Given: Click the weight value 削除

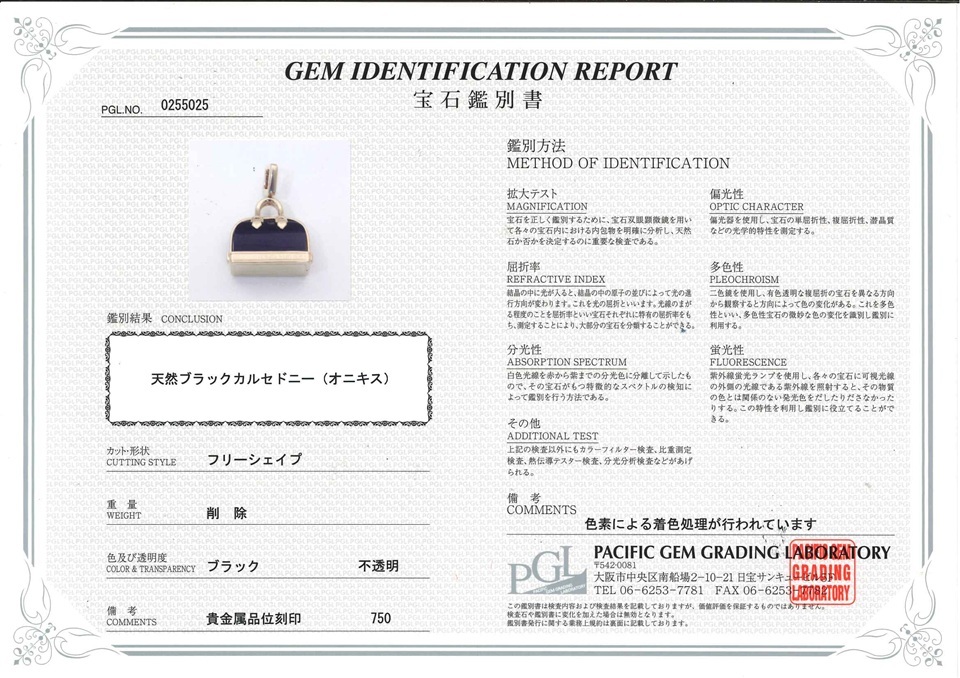Looking at the screenshot, I should [x=227, y=513].
